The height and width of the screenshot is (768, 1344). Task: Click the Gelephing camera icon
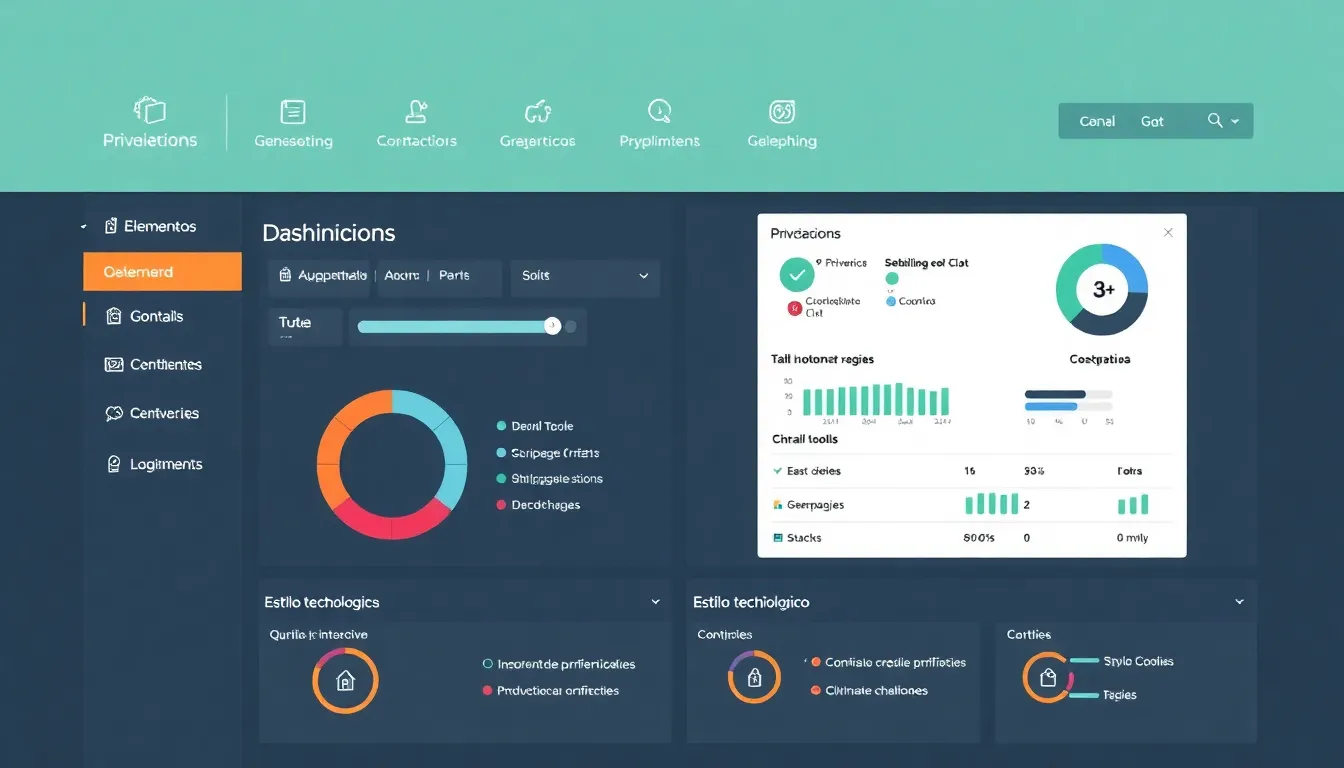(781, 112)
